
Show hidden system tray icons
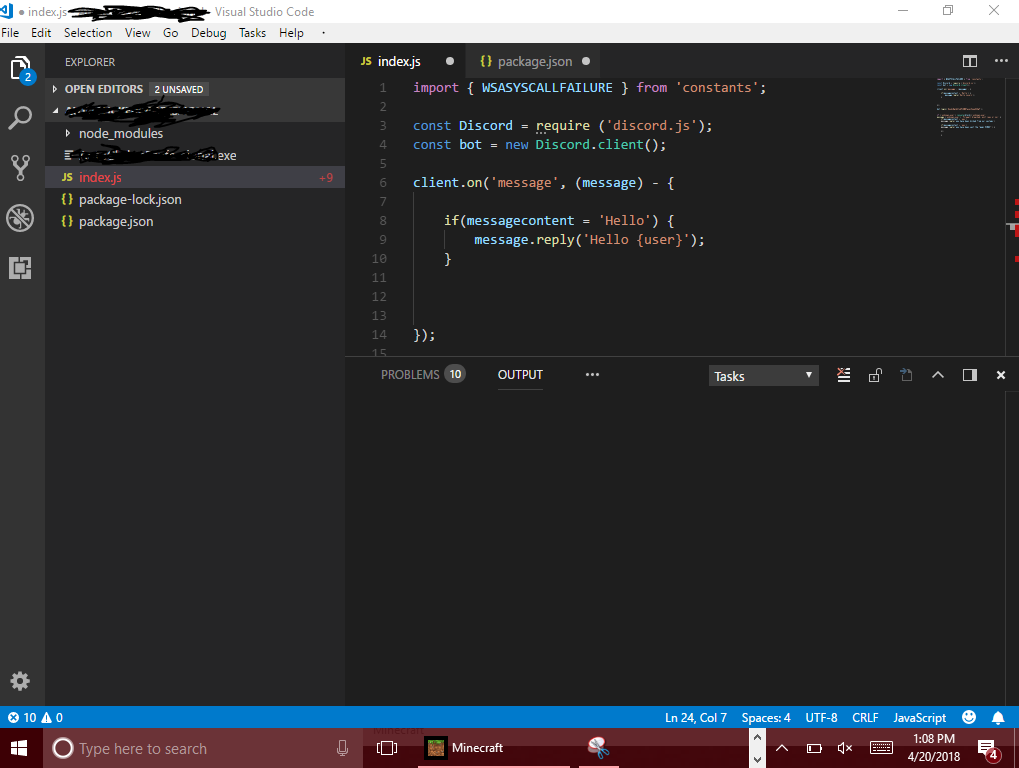pyautogui.click(x=782, y=749)
